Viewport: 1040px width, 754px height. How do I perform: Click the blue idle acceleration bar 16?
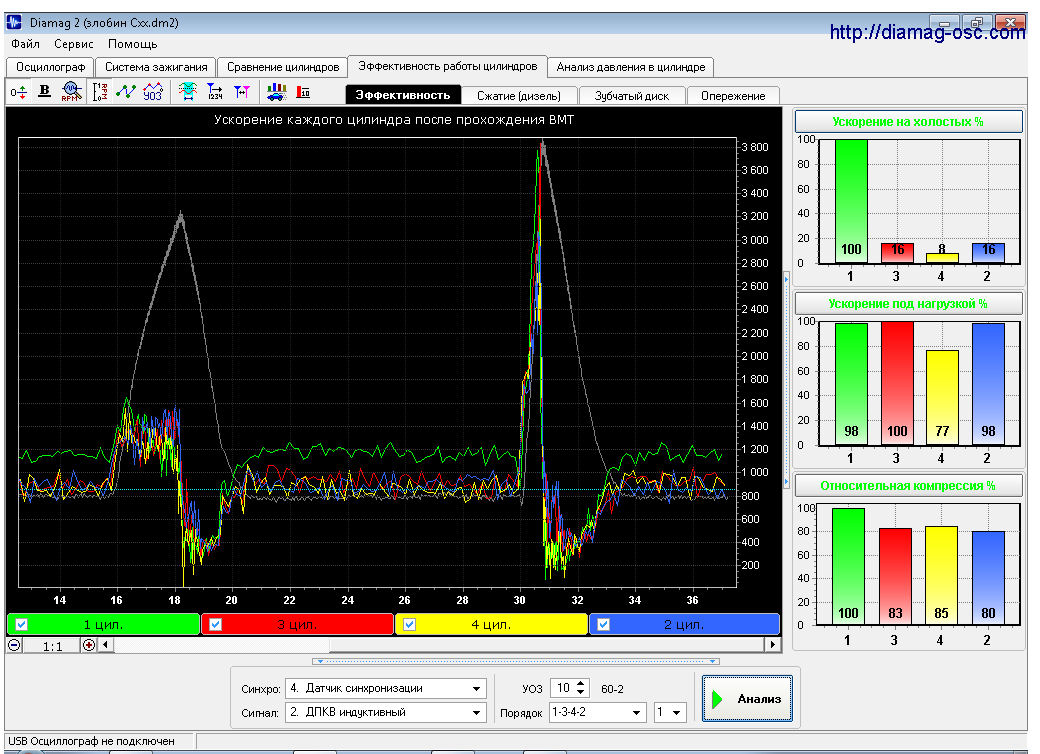[988, 253]
